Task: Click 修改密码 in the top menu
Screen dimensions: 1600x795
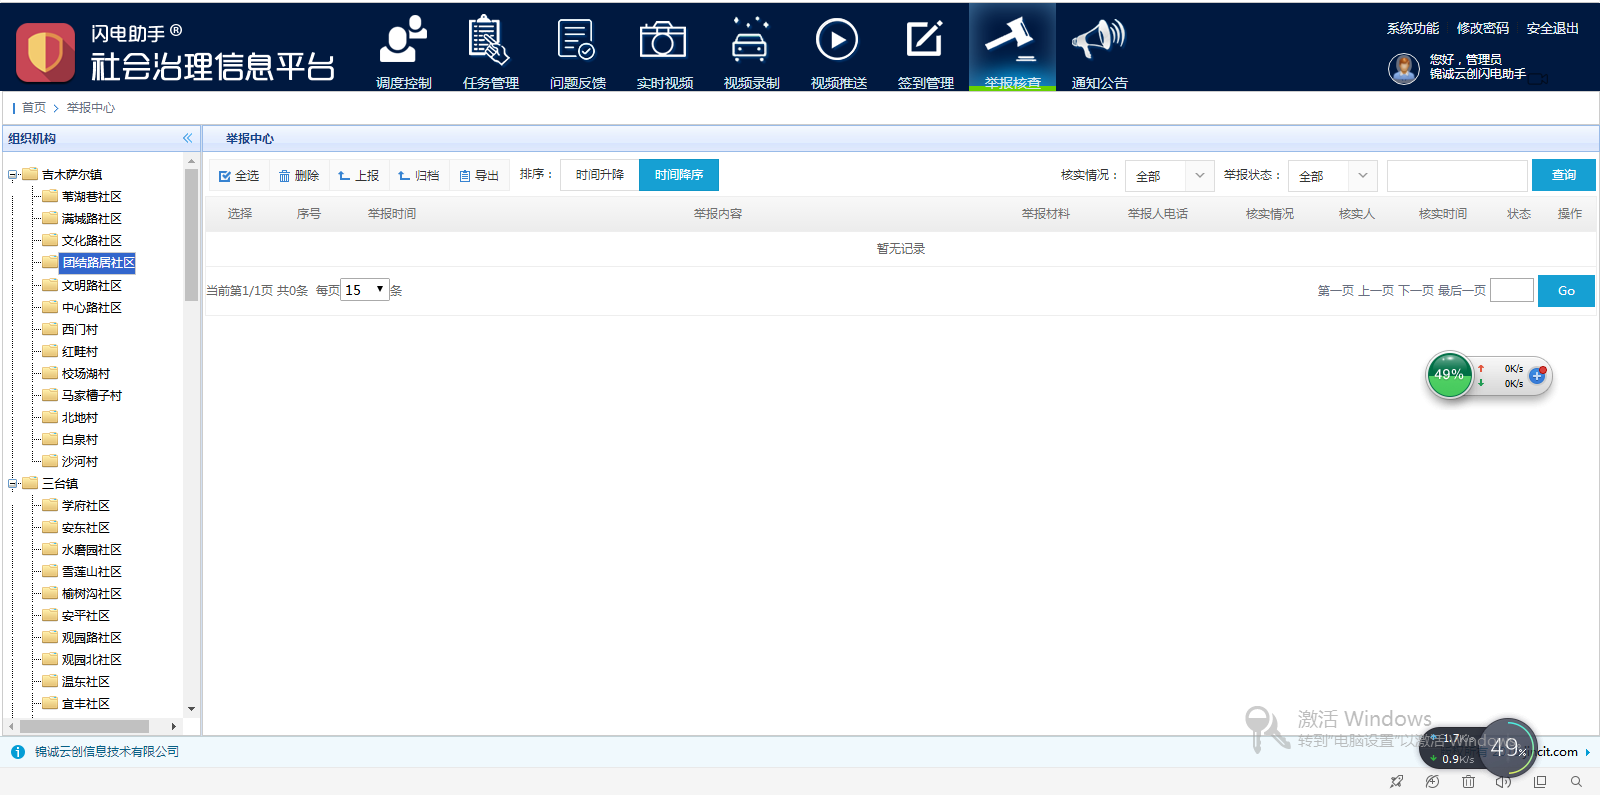Action: tap(1482, 28)
